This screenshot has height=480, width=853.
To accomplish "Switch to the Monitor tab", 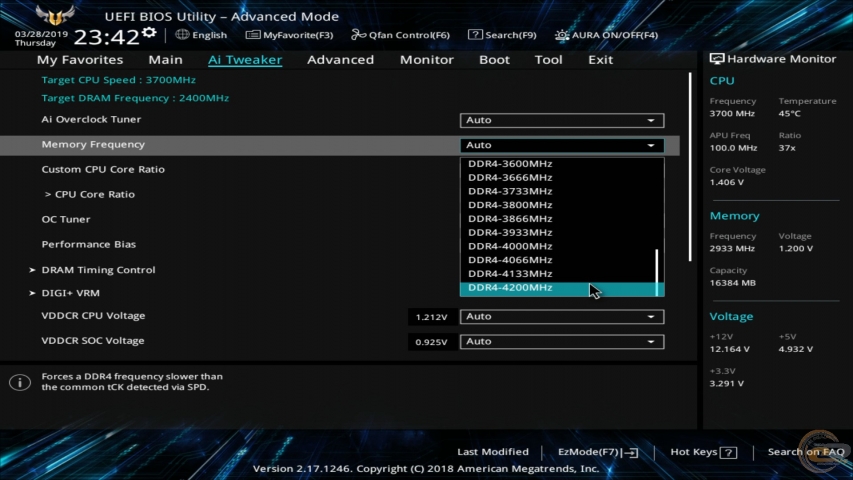I will [427, 60].
